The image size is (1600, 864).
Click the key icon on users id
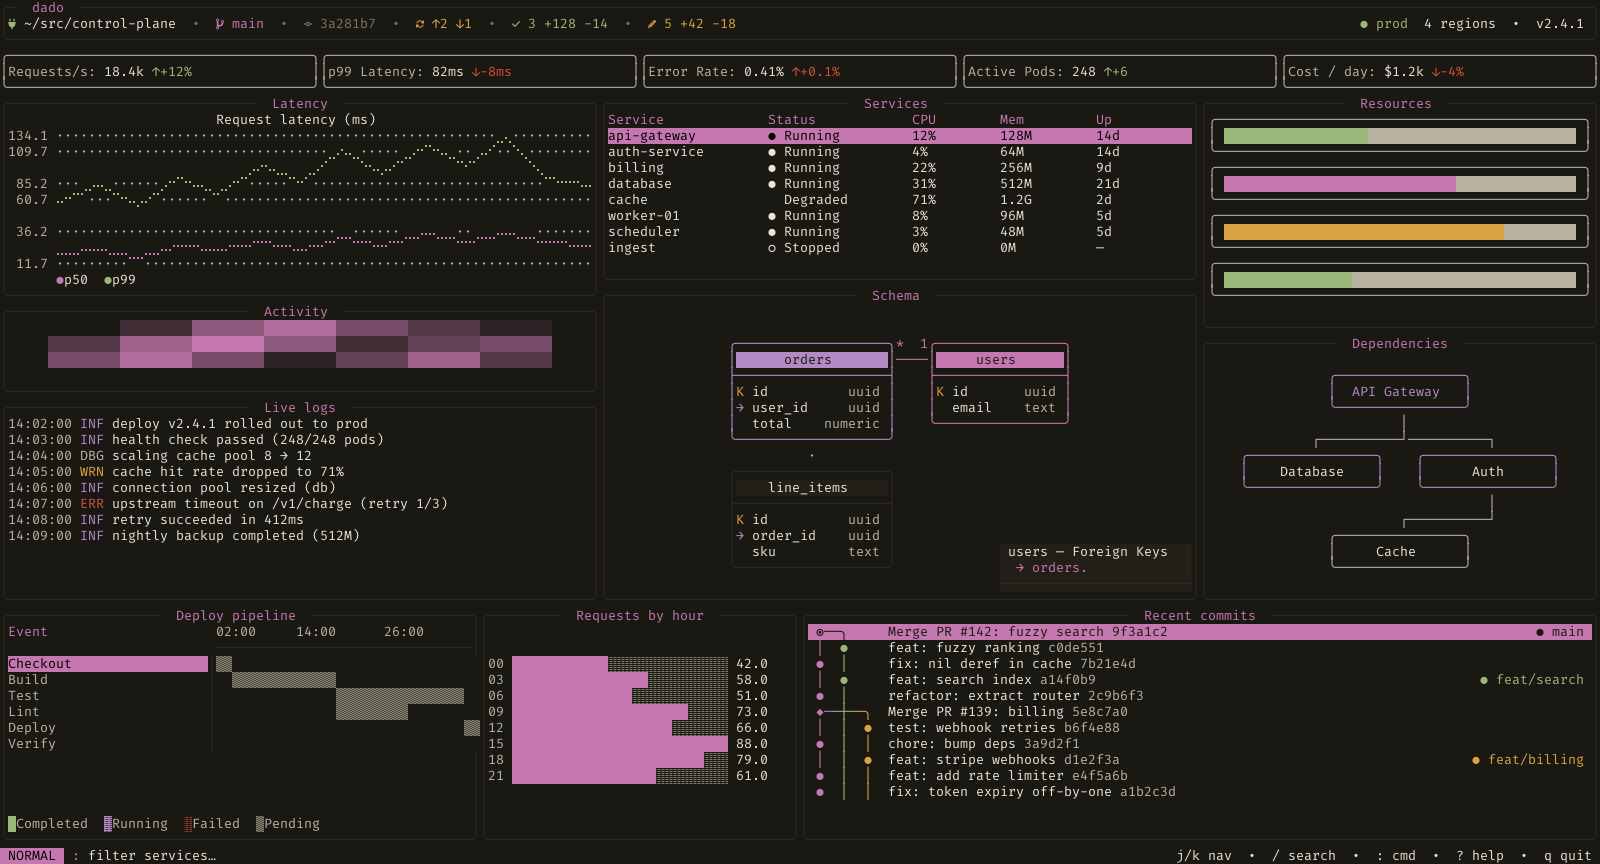(940, 392)
